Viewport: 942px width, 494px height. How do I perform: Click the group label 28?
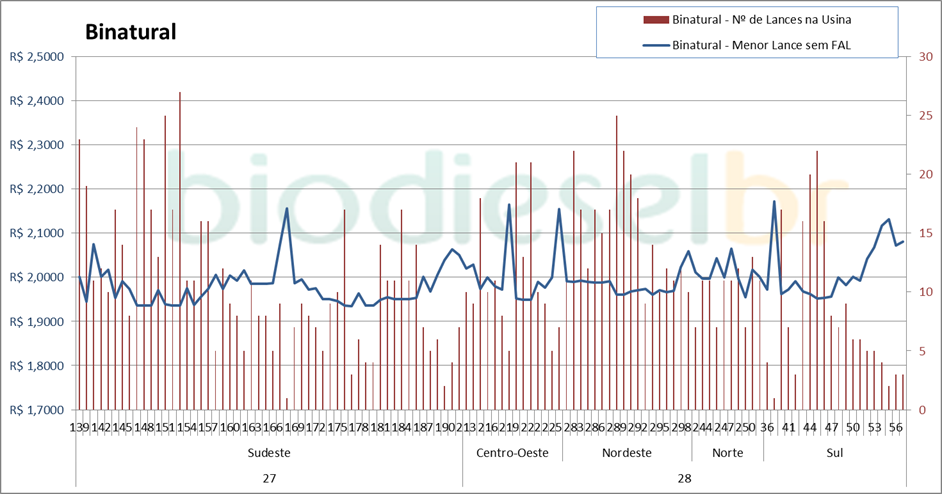coord(684,478)
